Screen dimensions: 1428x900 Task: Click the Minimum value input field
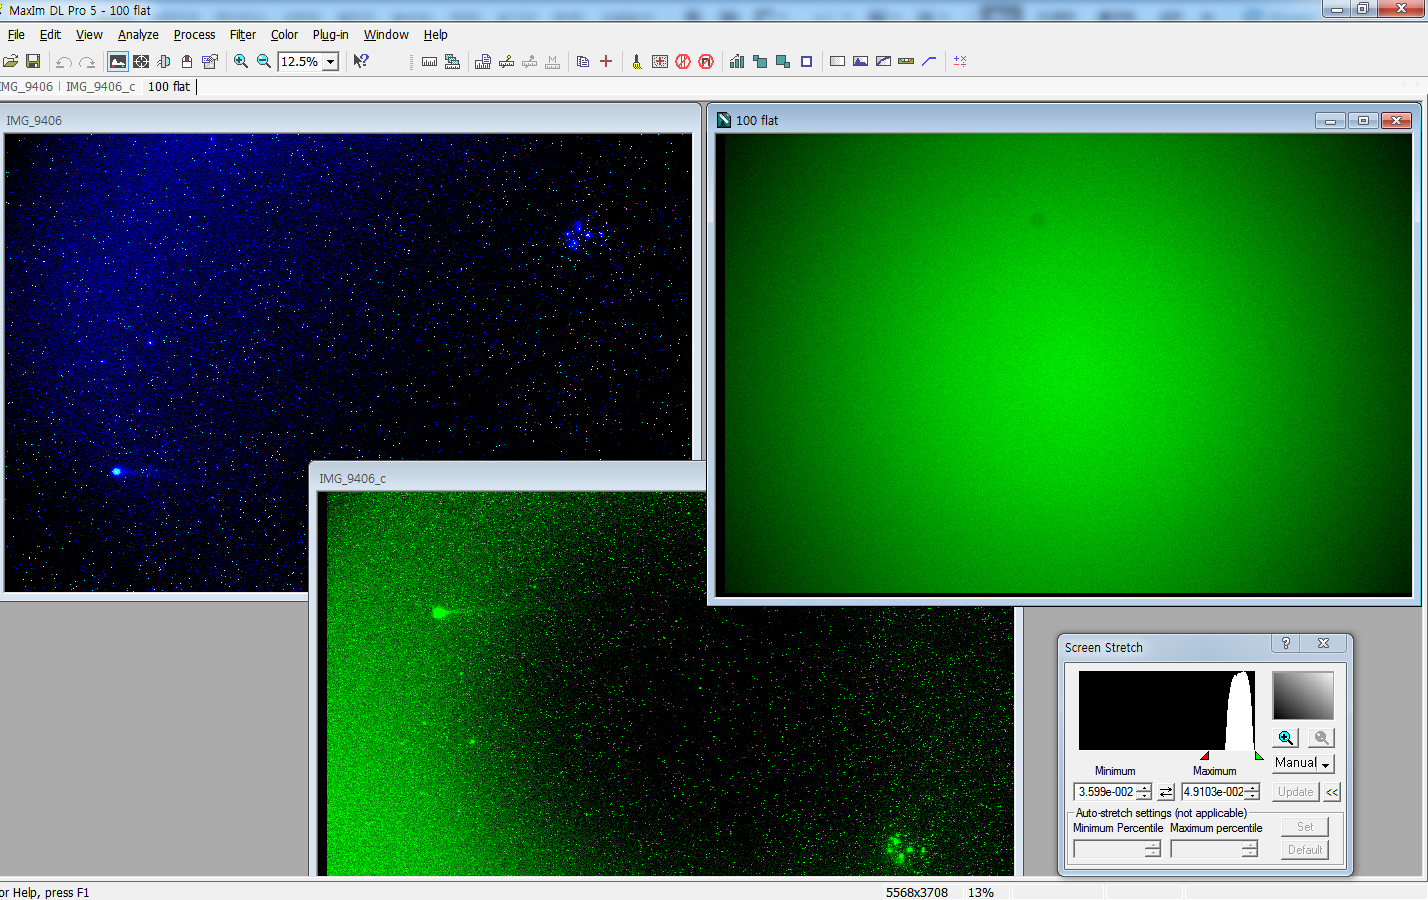[x=1105, y=792]
